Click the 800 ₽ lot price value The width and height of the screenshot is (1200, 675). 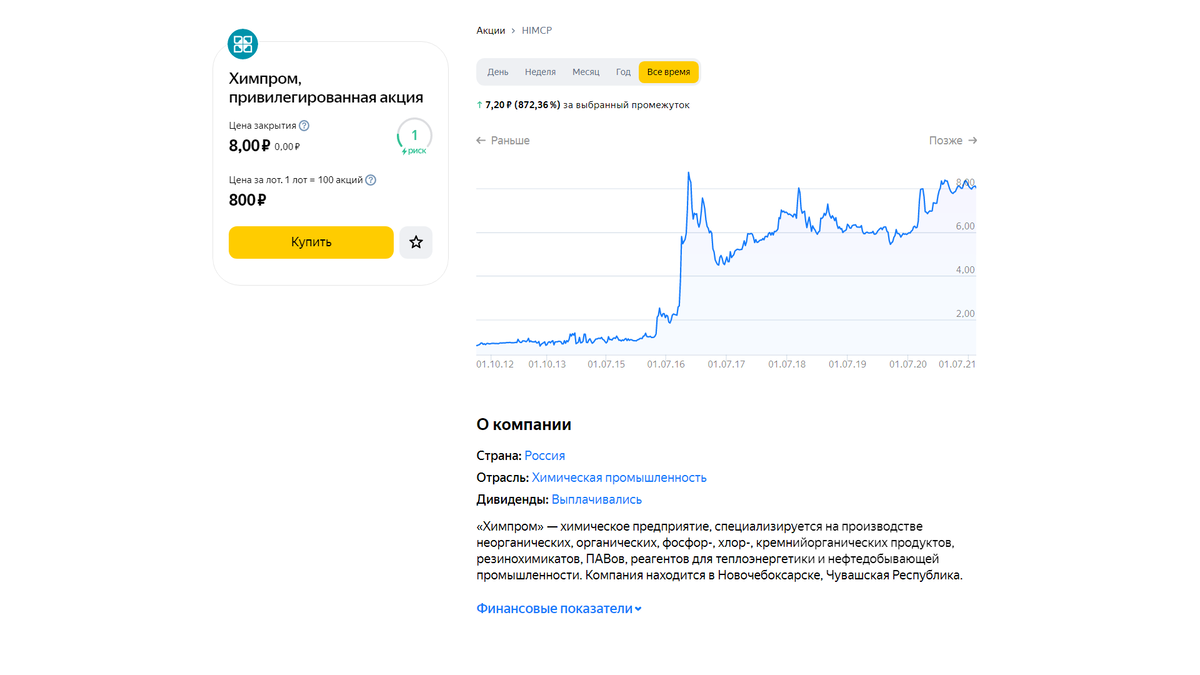point(248,200)
